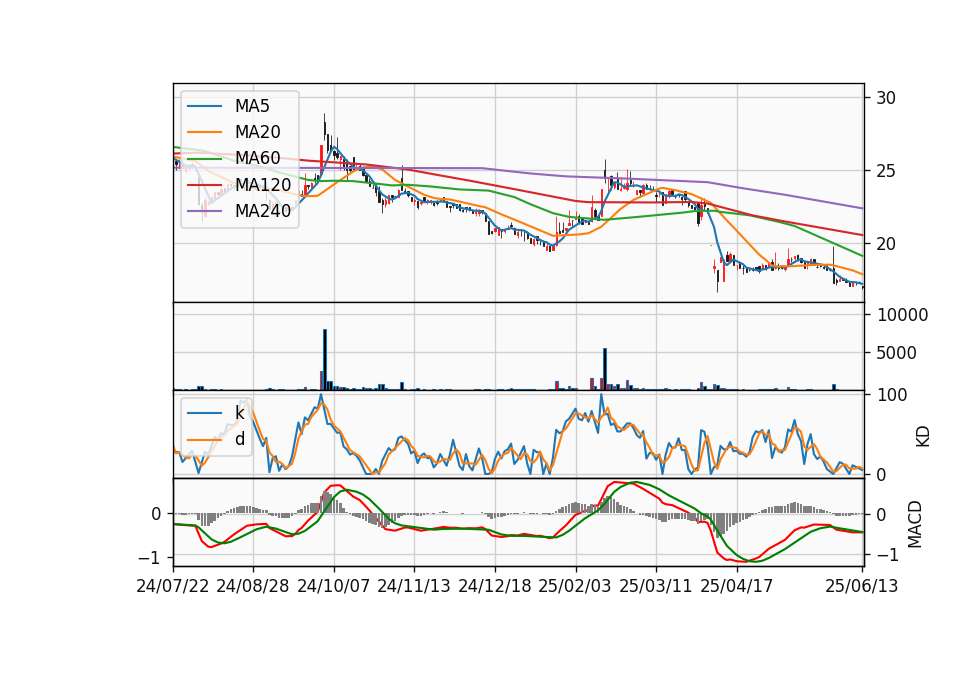Click the 25/04/17 date label
Screen dimensions: 960x690
[737, 586]
